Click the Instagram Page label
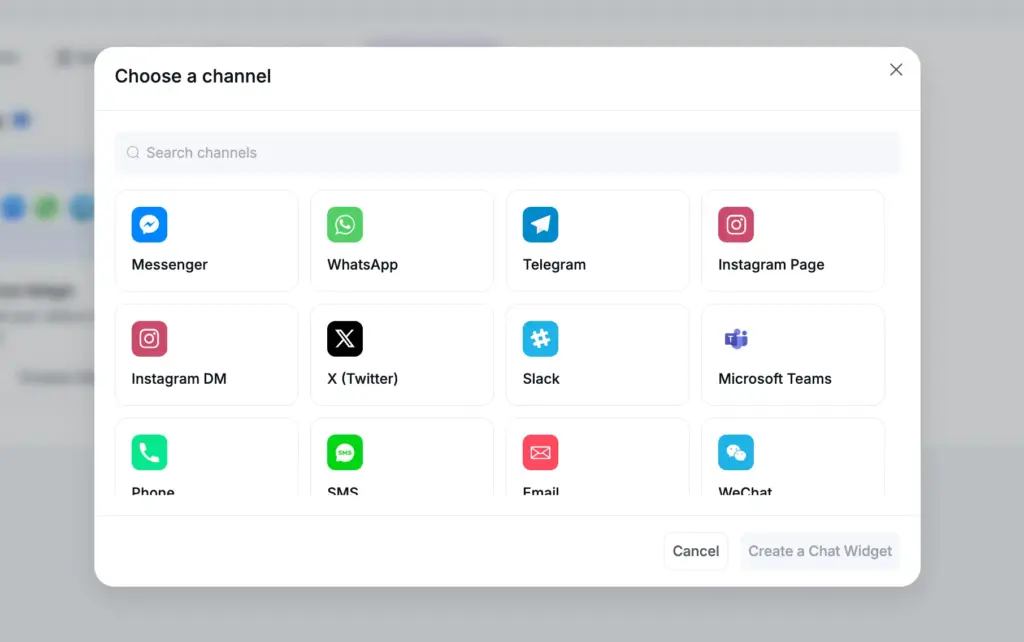The image size is (1024, 642). point(771,265)
